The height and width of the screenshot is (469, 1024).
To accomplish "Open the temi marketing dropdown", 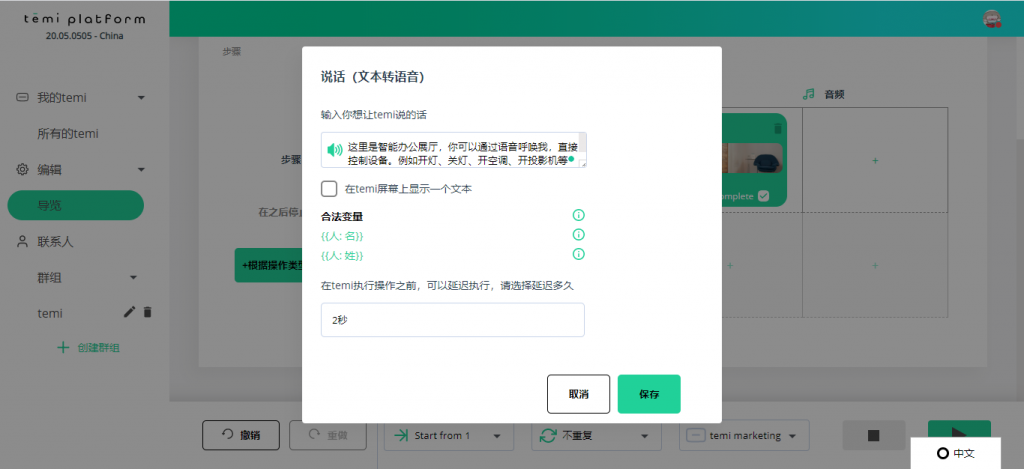I will coord(744,436).
